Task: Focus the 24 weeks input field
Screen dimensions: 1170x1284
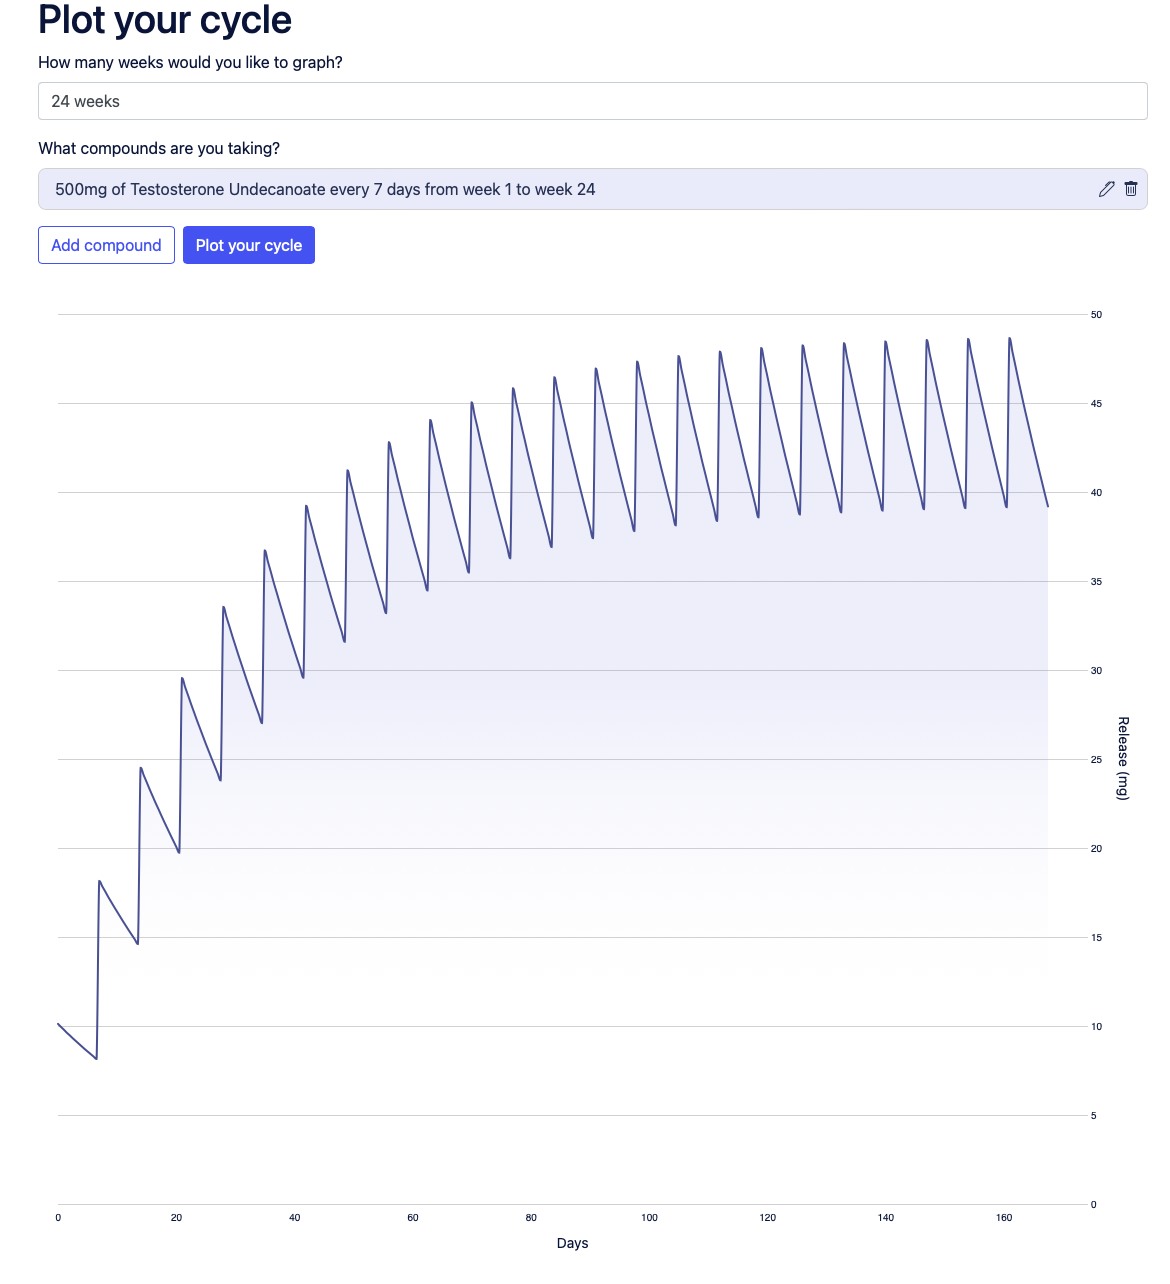Action: [592, 101]
